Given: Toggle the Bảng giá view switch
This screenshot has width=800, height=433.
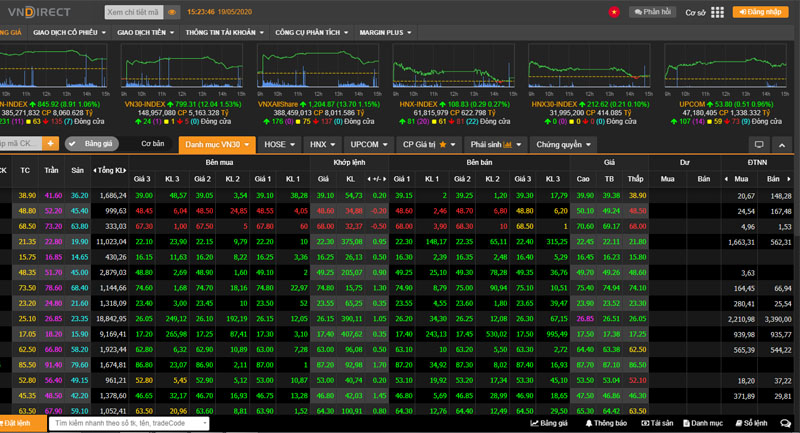Looking at the screenshot, I should pos(92,144).
